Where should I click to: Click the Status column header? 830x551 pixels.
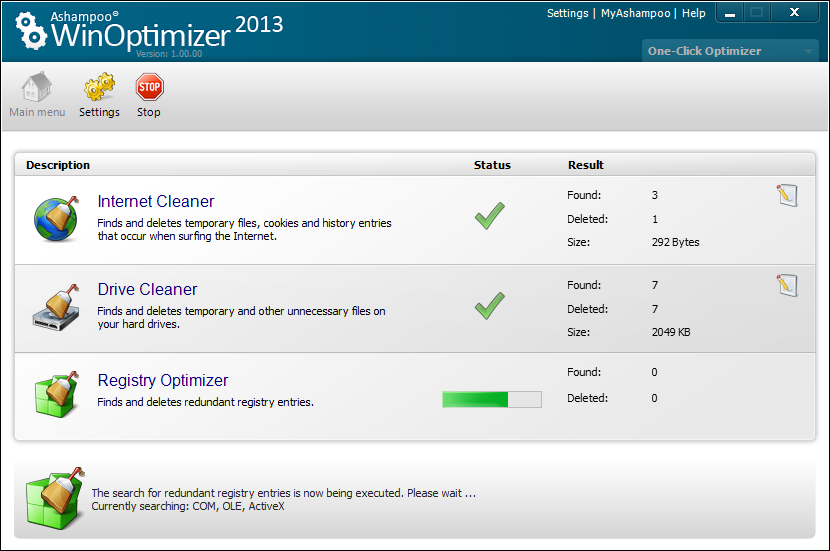[492, 165]
